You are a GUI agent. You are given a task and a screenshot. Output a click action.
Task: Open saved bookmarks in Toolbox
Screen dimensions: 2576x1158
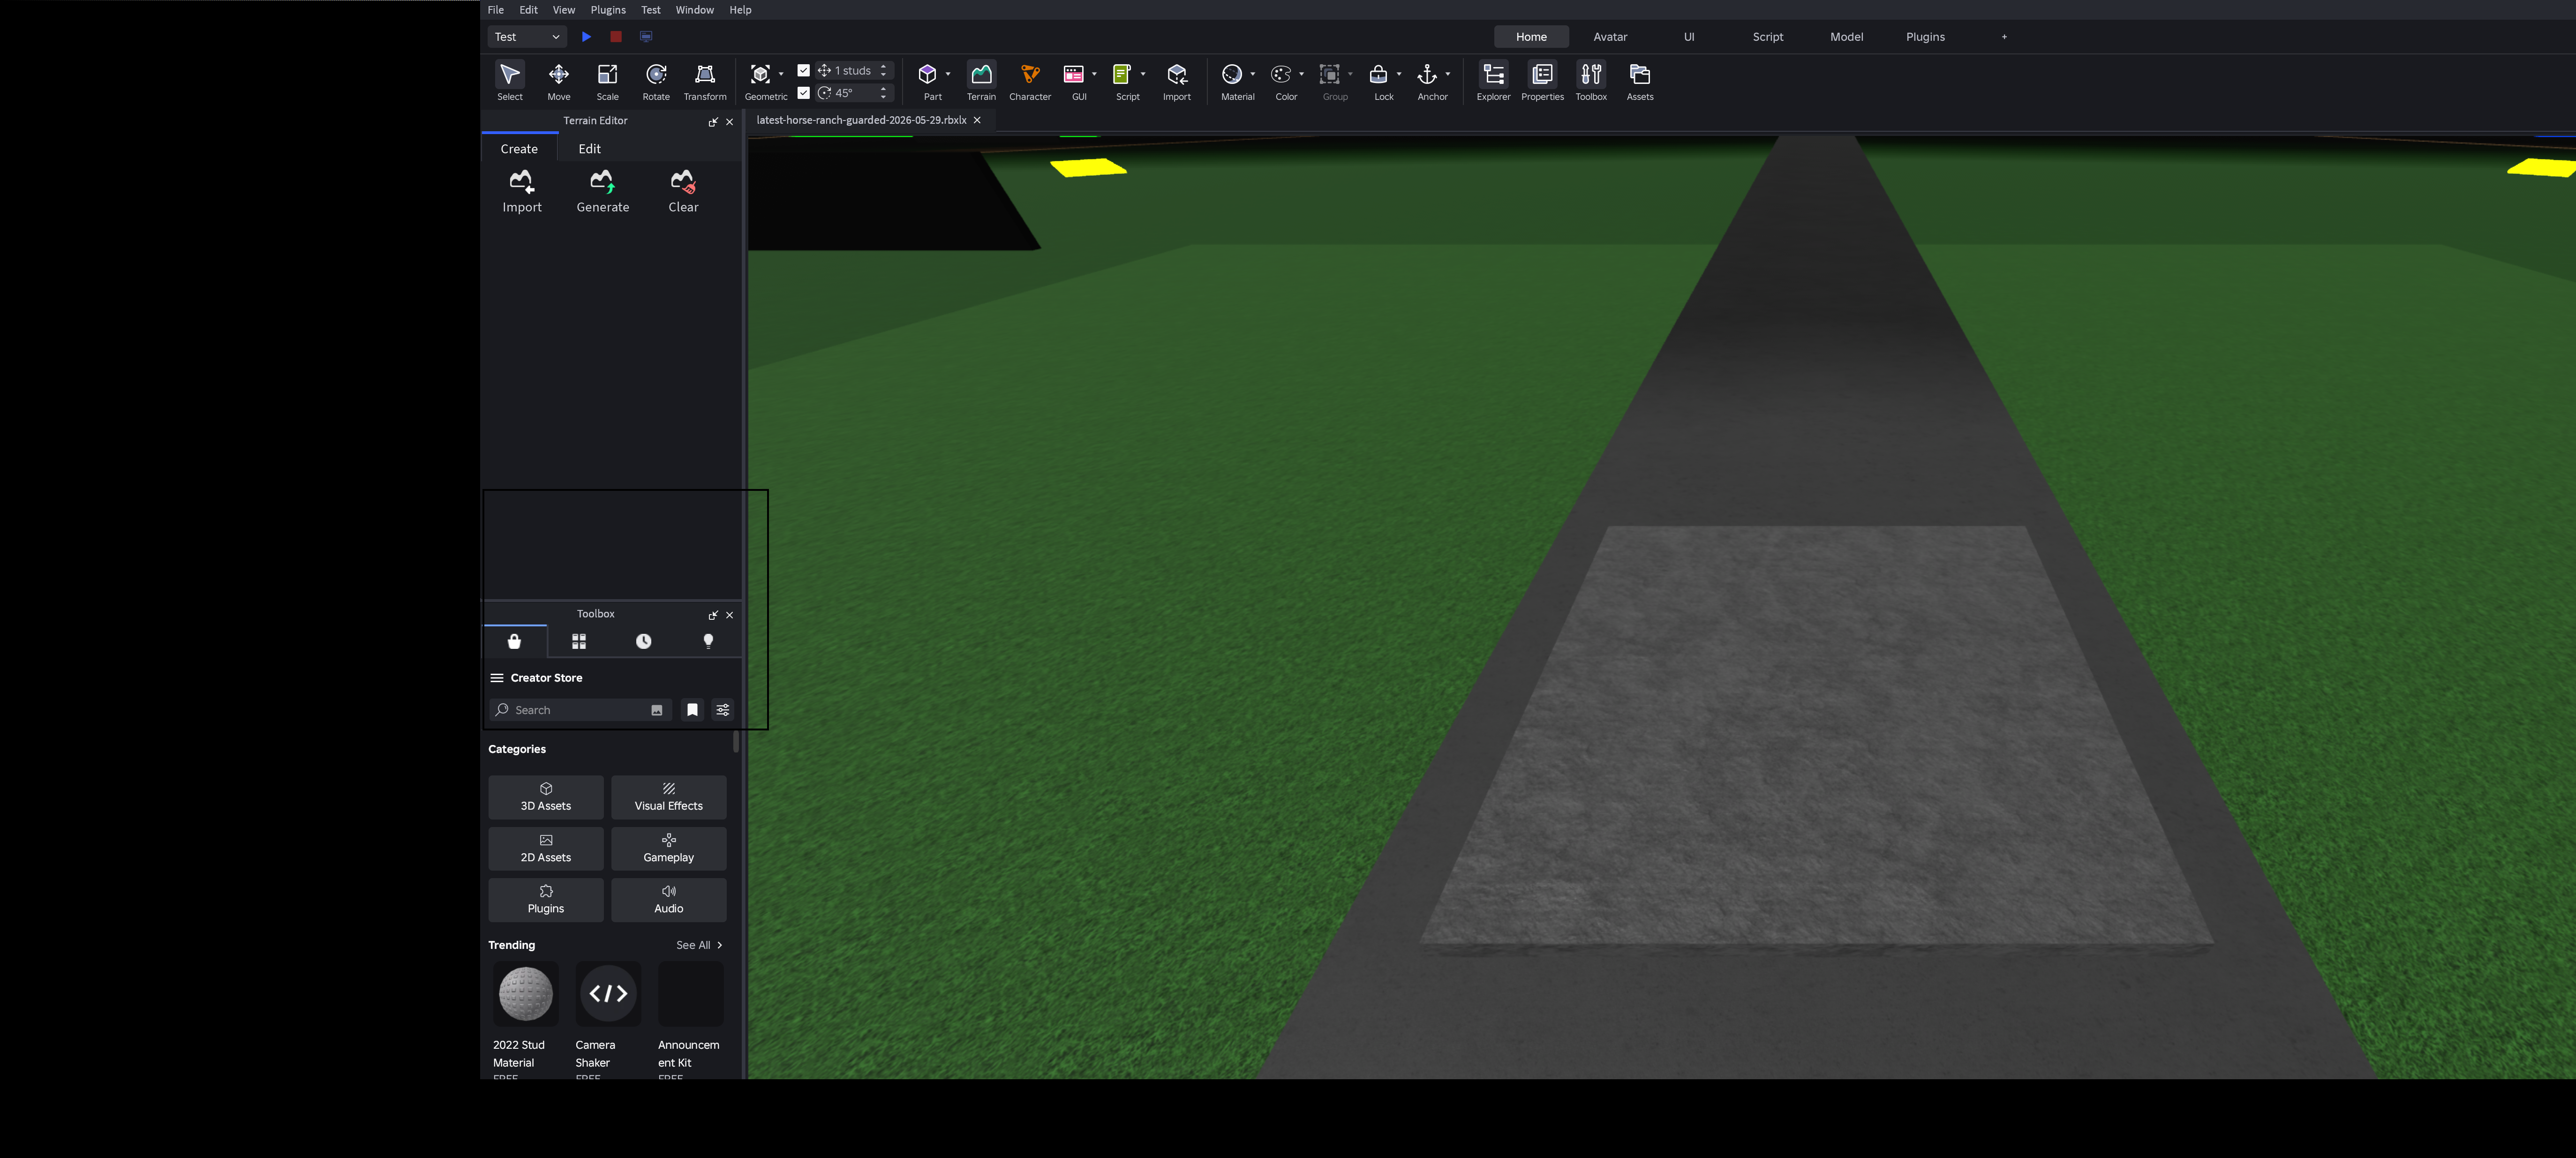(x=692, y=710)
